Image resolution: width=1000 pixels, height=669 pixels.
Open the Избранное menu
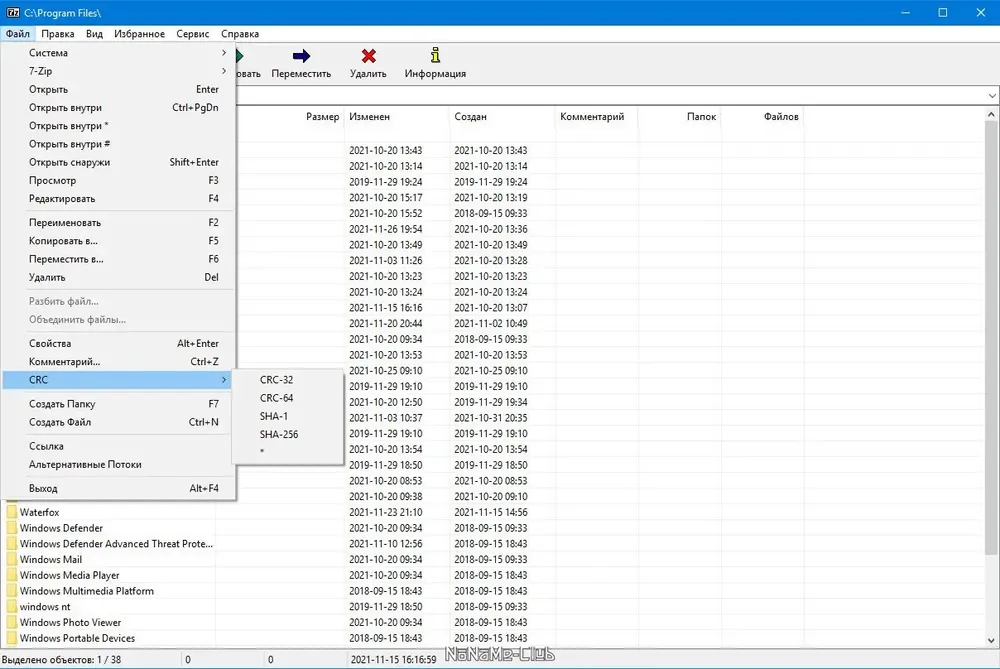coord(139,34)
